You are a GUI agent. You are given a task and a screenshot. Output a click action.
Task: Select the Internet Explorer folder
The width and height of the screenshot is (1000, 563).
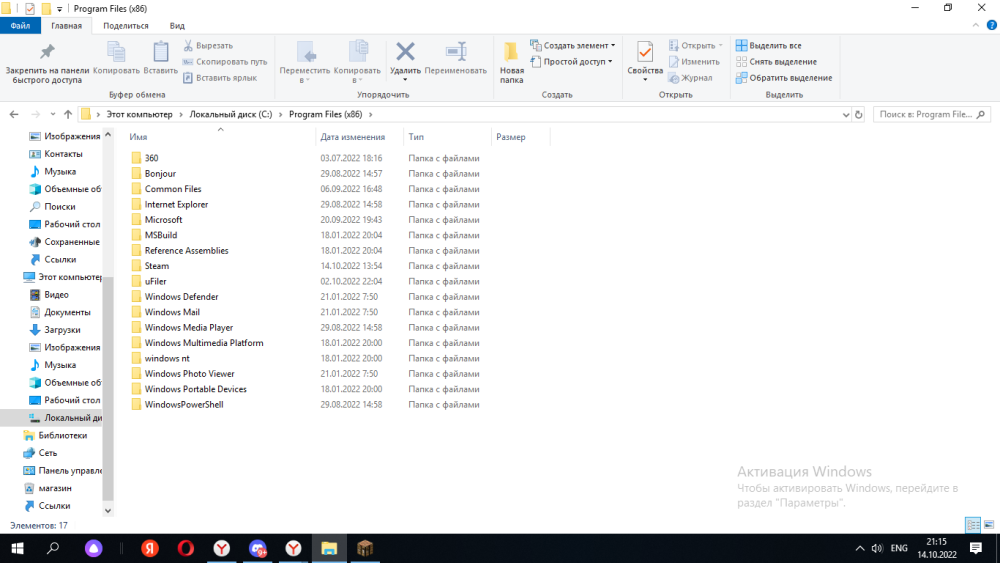(x=176, y=204)
